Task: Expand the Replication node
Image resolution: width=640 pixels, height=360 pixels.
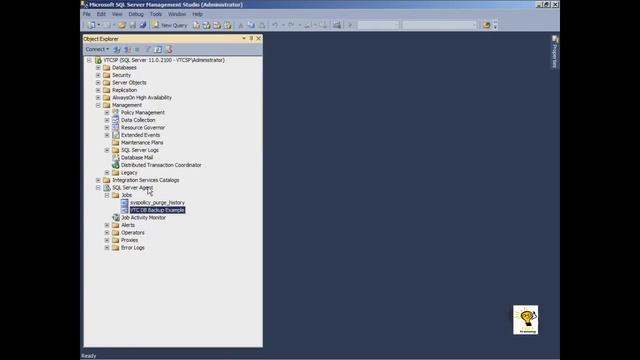Action: pos(98,90)
